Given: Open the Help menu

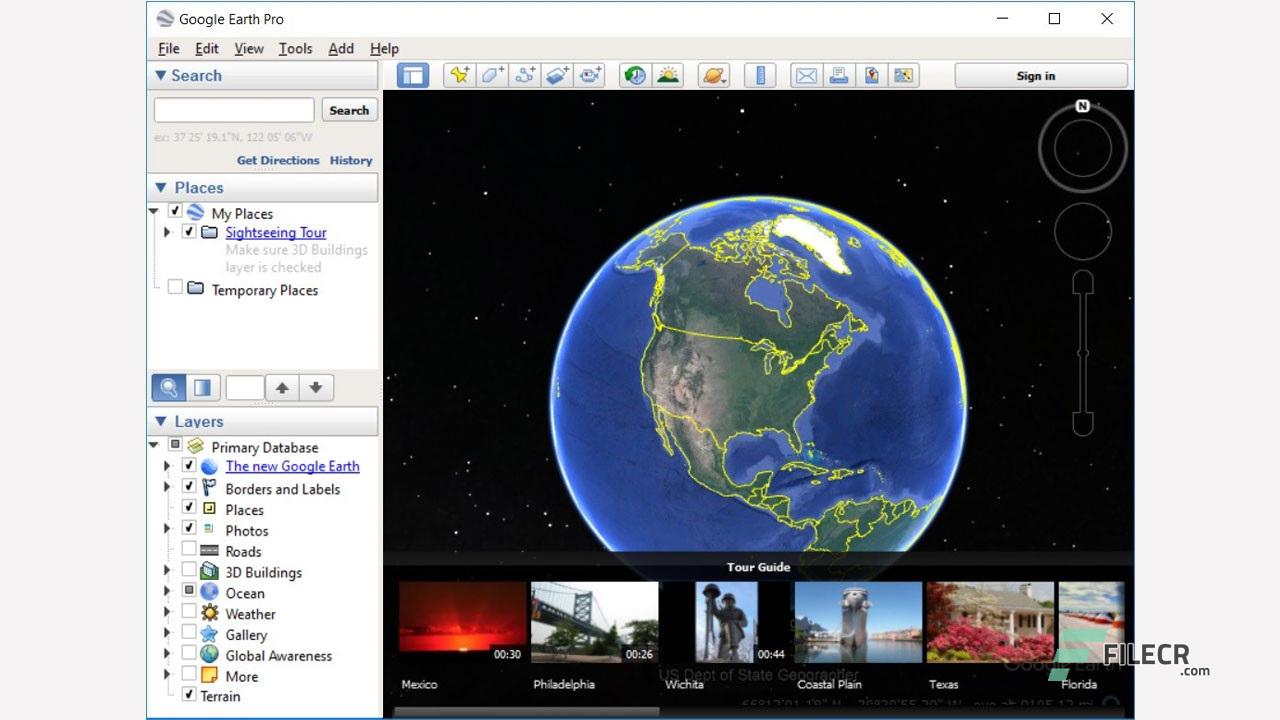Looking at the screenshot, I should [384, 48].
